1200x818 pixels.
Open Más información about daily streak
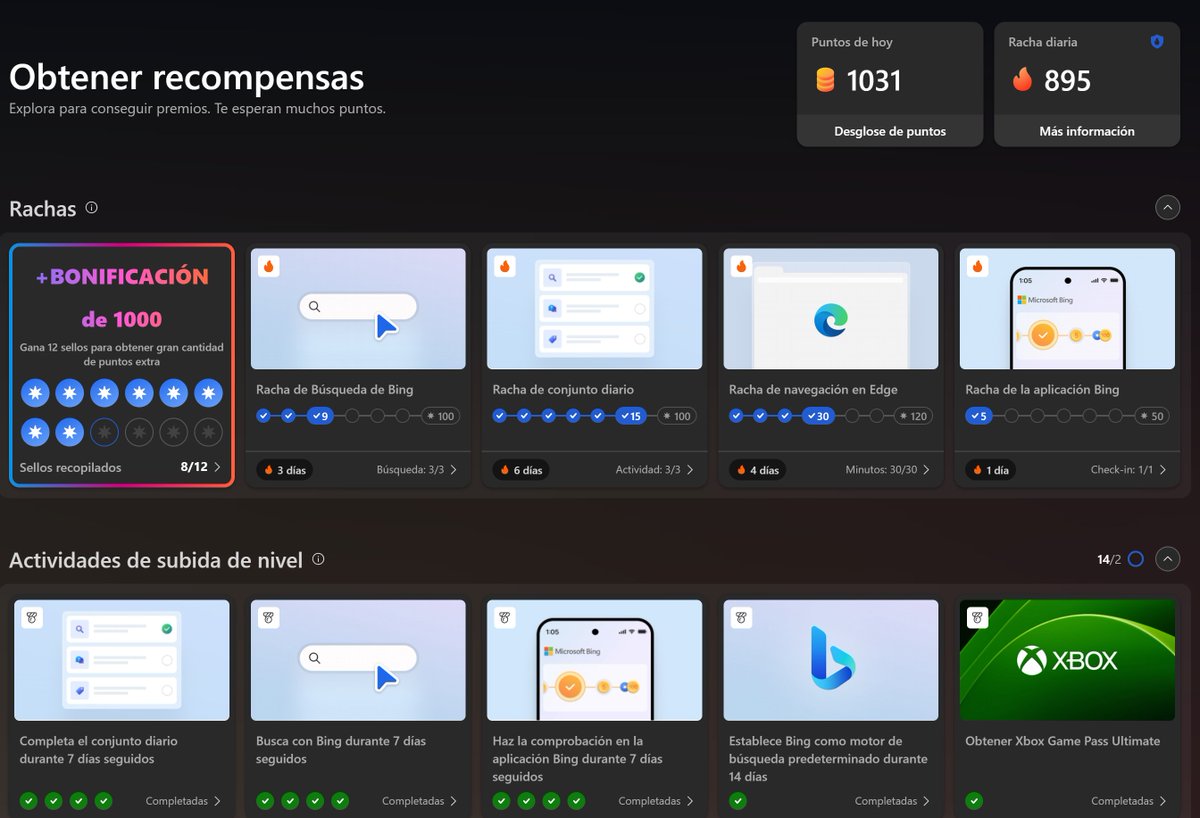point(1087,131)
